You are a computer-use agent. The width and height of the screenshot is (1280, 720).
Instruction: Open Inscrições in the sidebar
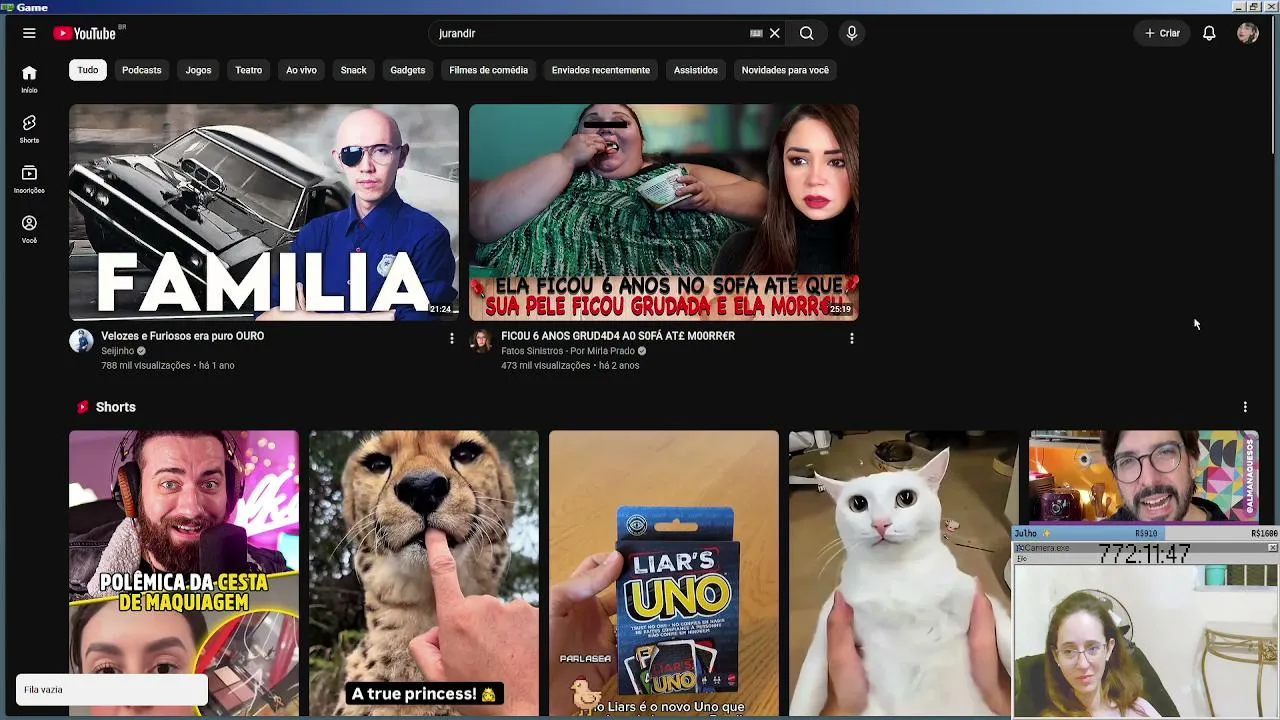coord(29,179)
